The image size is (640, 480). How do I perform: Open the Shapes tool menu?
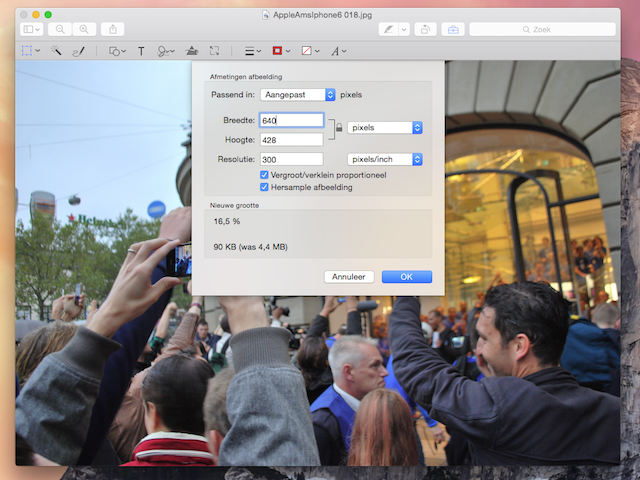pyautogui.click(x=118, y=50)
